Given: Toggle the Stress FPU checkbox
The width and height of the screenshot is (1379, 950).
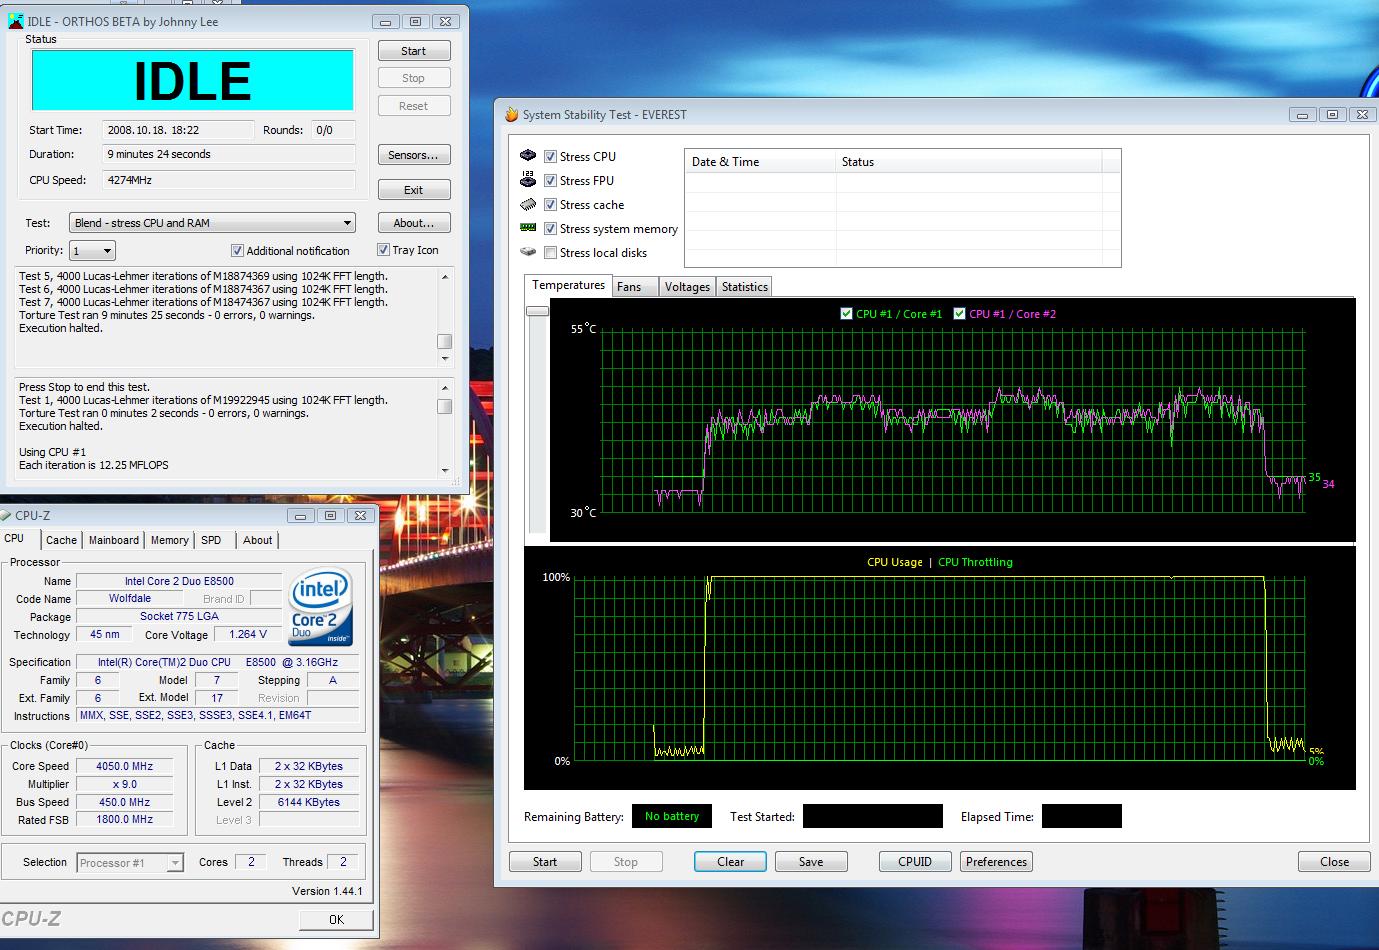Looking at the screenshot, I should click(x=550, y=181).
